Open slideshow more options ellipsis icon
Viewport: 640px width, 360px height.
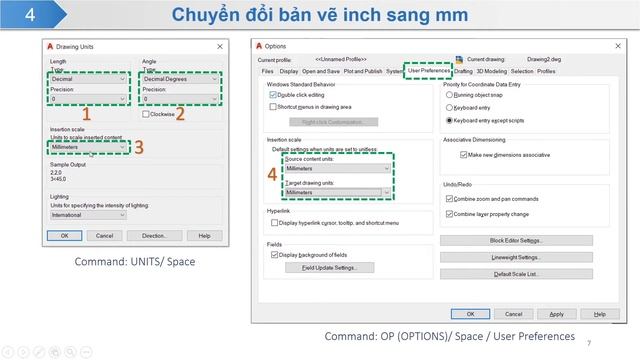tap(86, 352)
